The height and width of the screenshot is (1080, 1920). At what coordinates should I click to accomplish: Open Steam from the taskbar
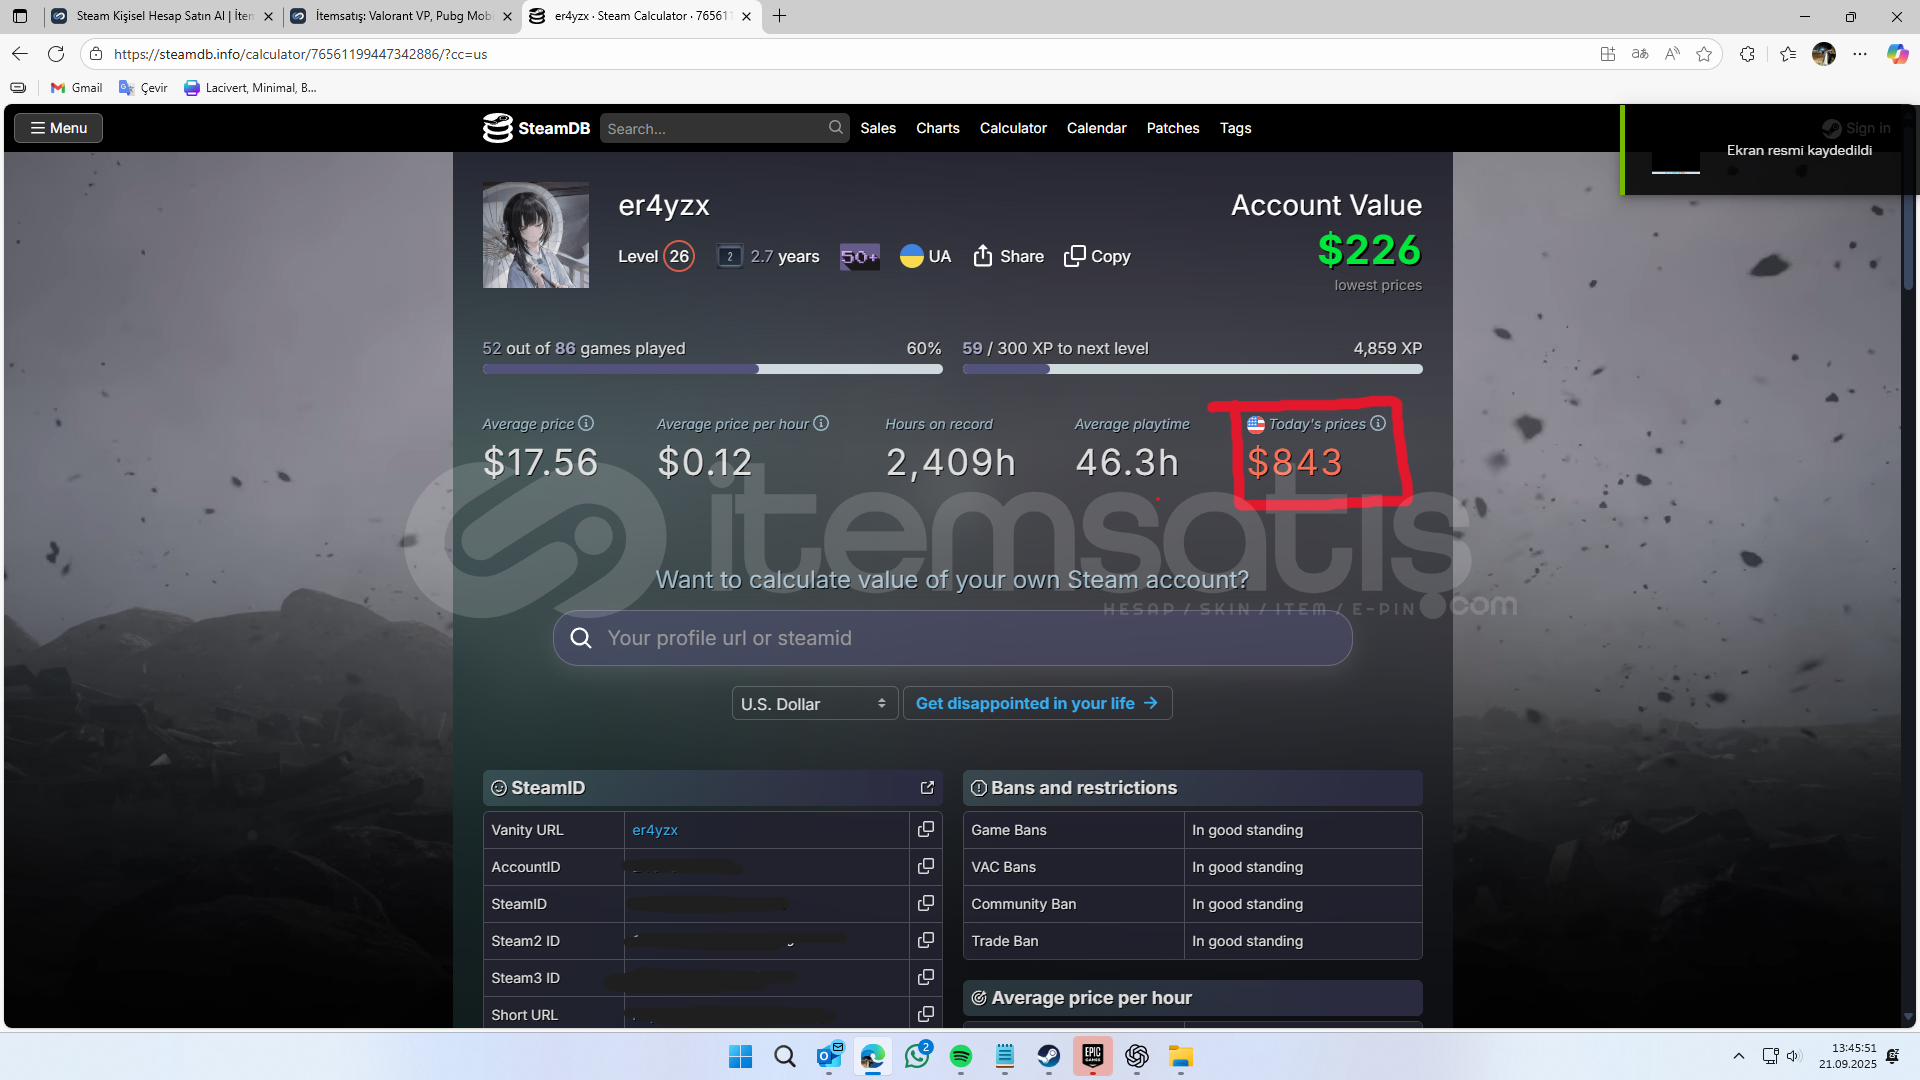click(1048, 1056)
